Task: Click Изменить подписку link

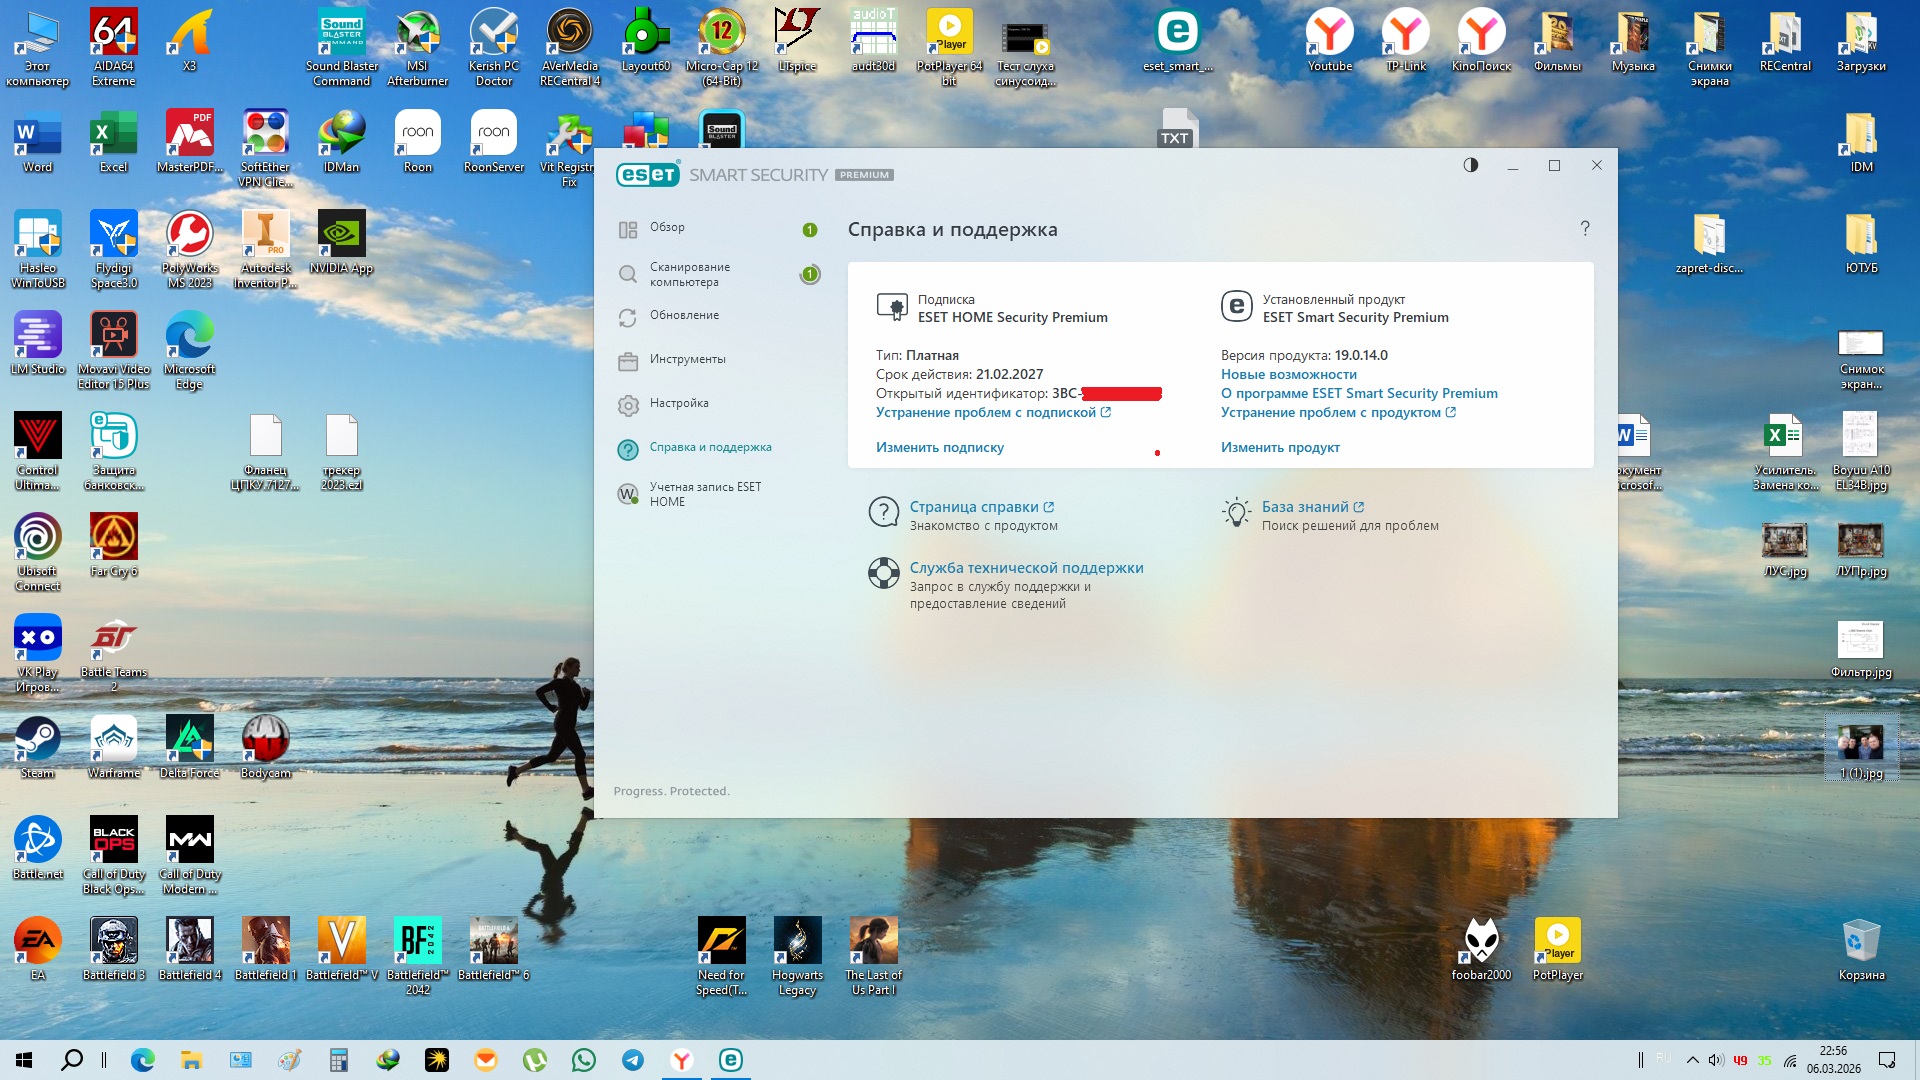Action: click(x=939, y=448)
